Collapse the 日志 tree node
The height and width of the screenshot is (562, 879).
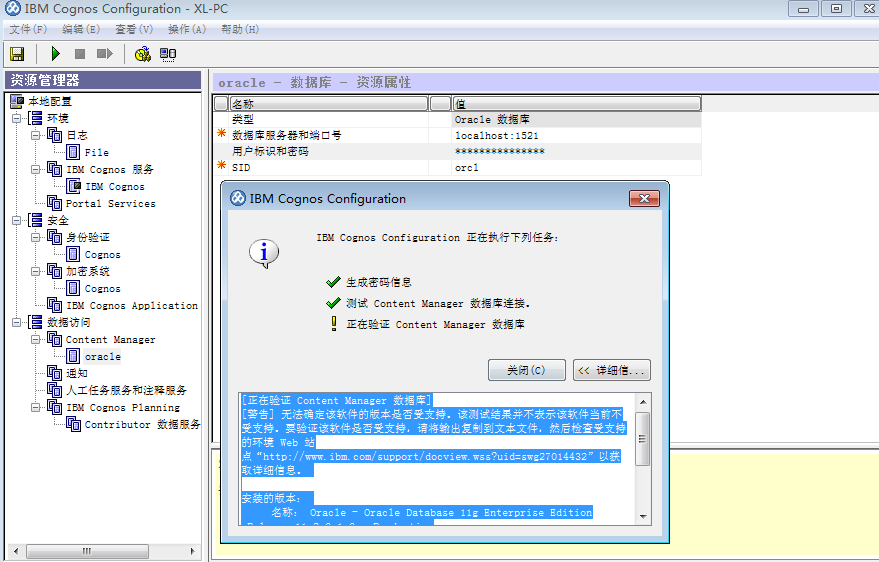pos(35,135)
